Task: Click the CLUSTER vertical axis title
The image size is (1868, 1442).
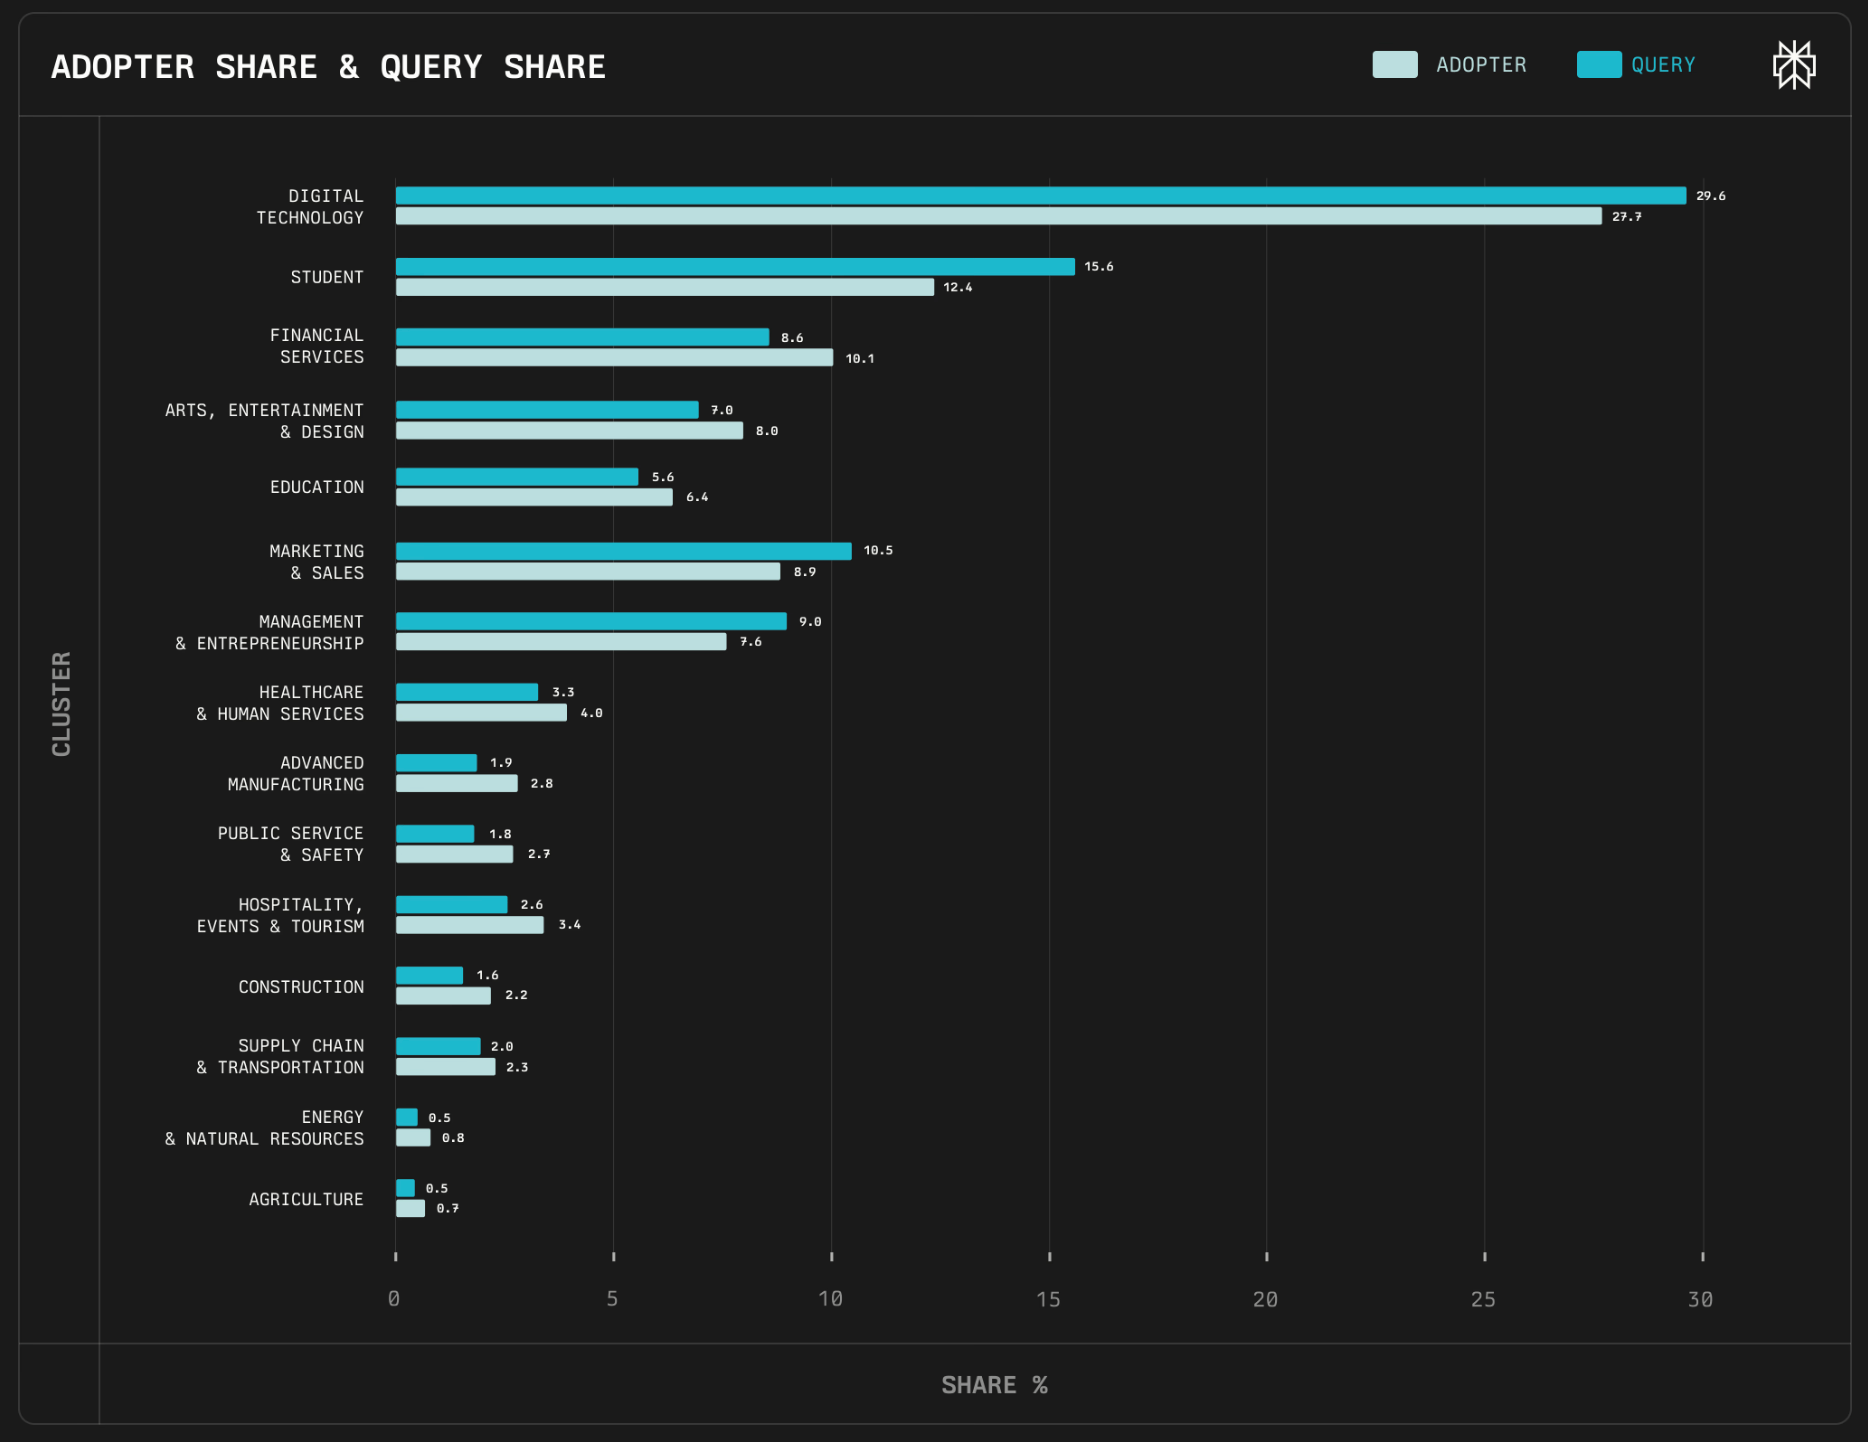Action: point(61,704)
